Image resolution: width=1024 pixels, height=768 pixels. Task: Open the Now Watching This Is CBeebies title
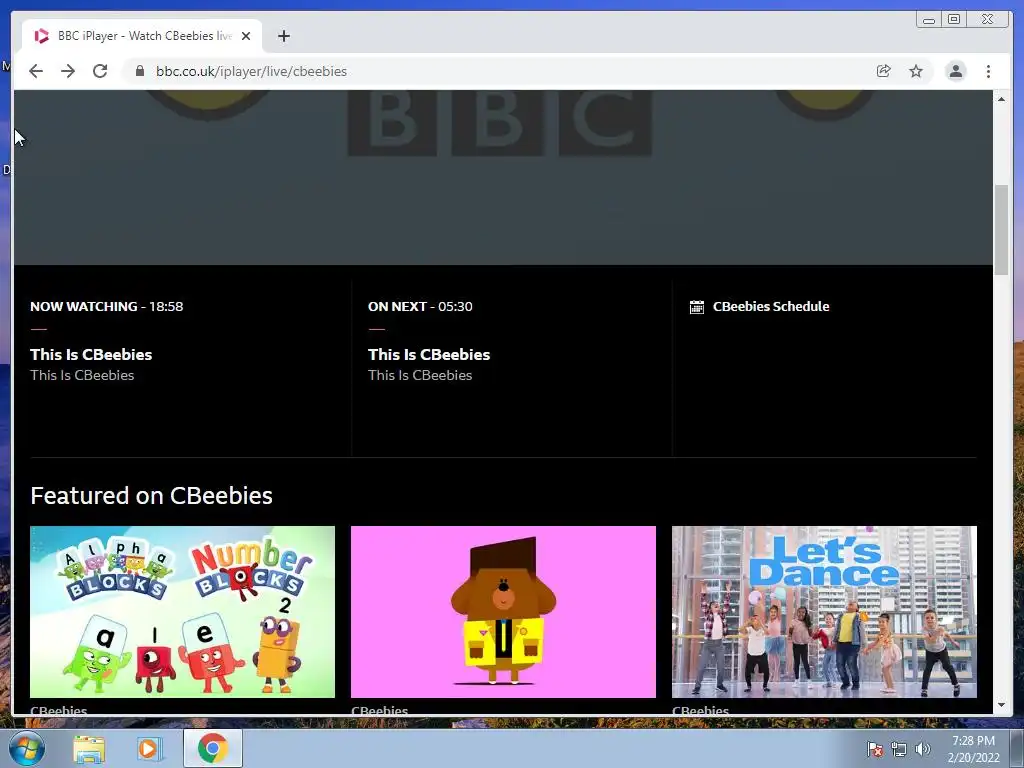pos(91,355)
